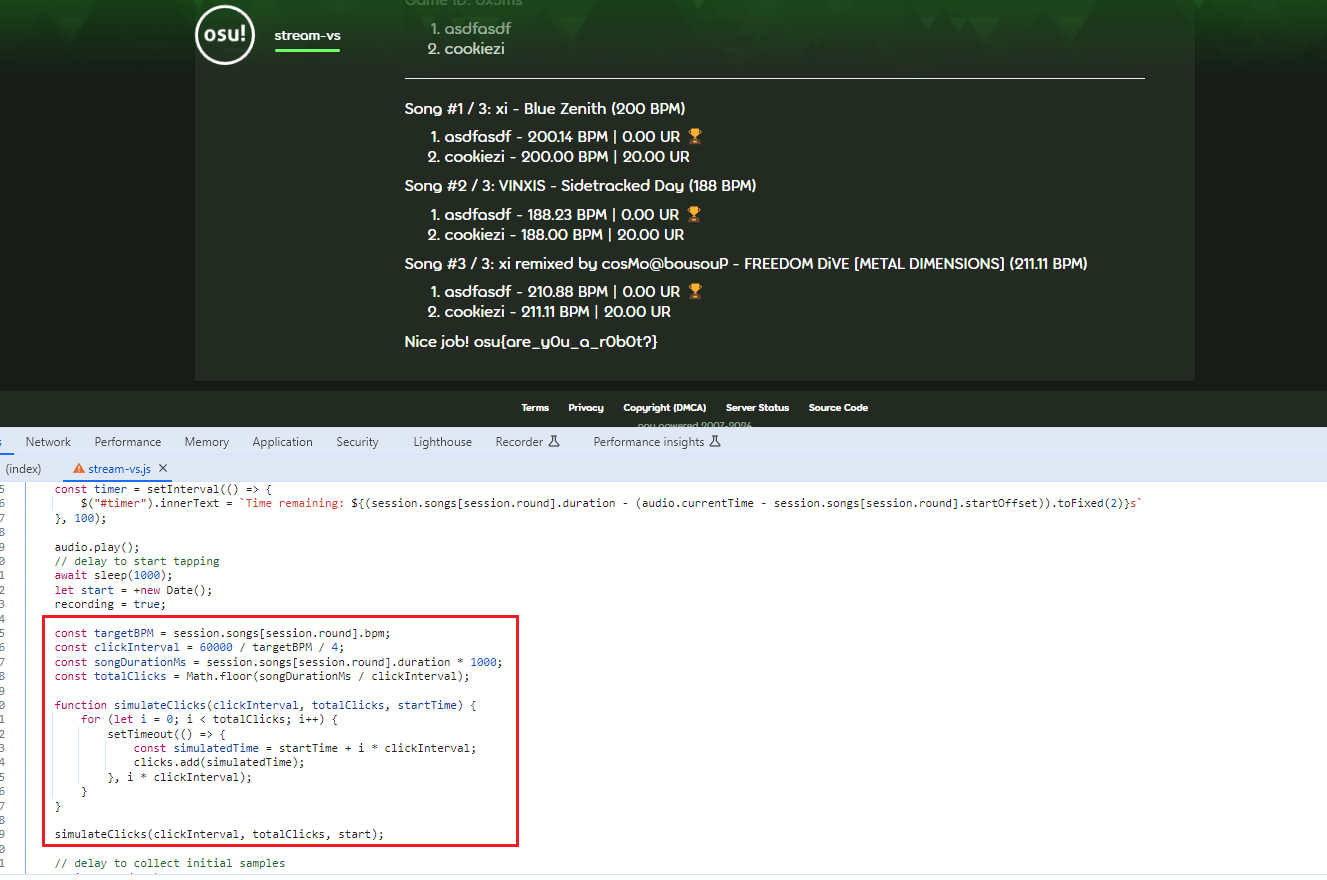Viewport: 1327px width, 880px height.
Task: Click 'clicks.add(simulatedTime);' code line
Action: click(x=219, y=763)
